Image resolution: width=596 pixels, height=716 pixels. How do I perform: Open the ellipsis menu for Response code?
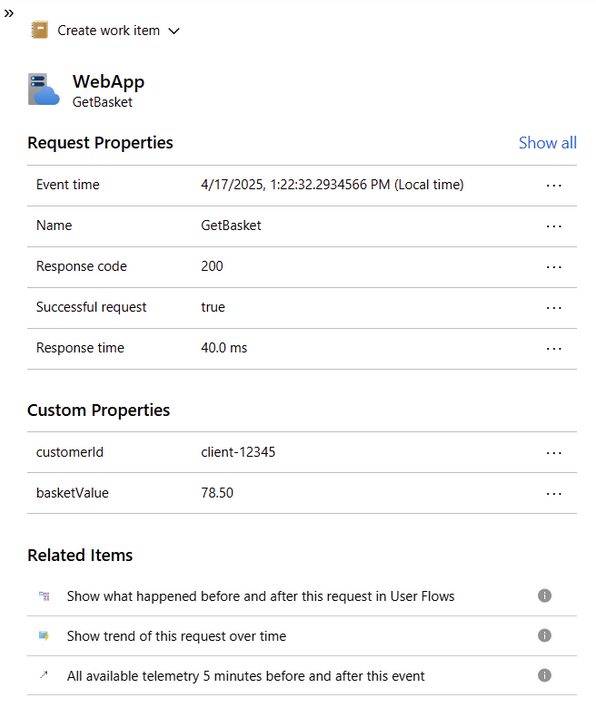click(554, 267)
